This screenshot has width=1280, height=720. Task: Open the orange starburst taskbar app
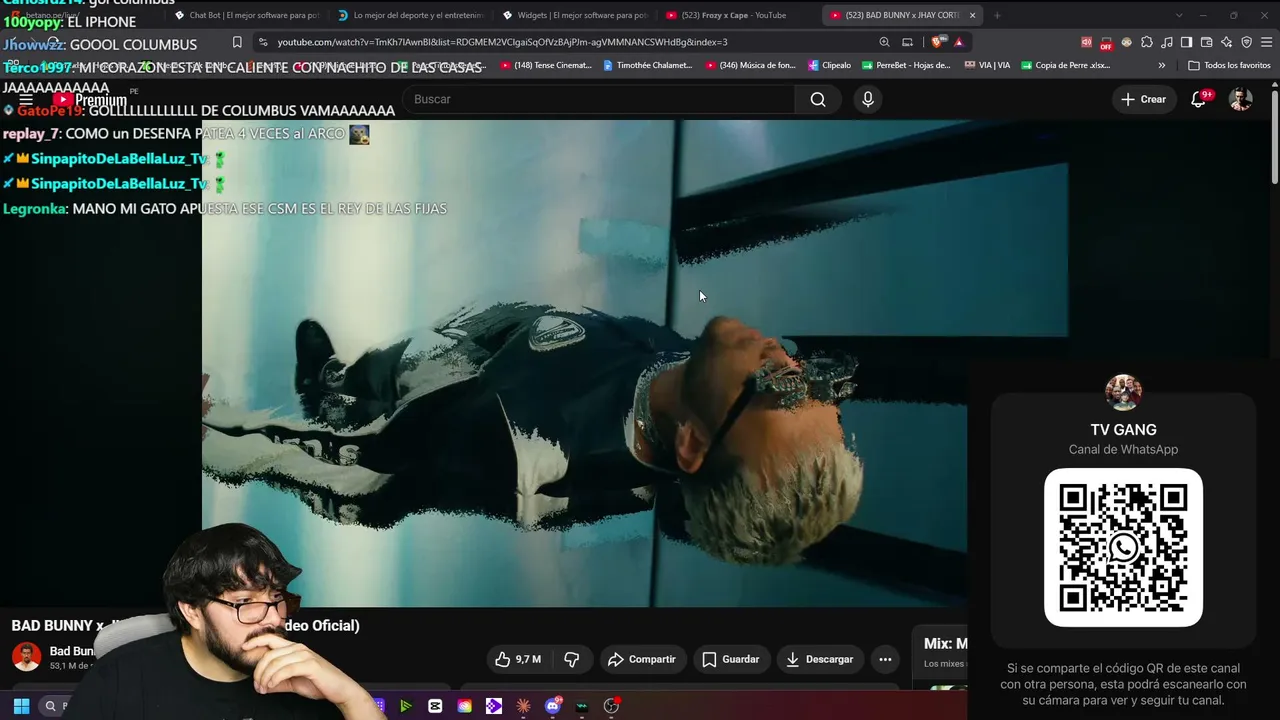point(523,706)
